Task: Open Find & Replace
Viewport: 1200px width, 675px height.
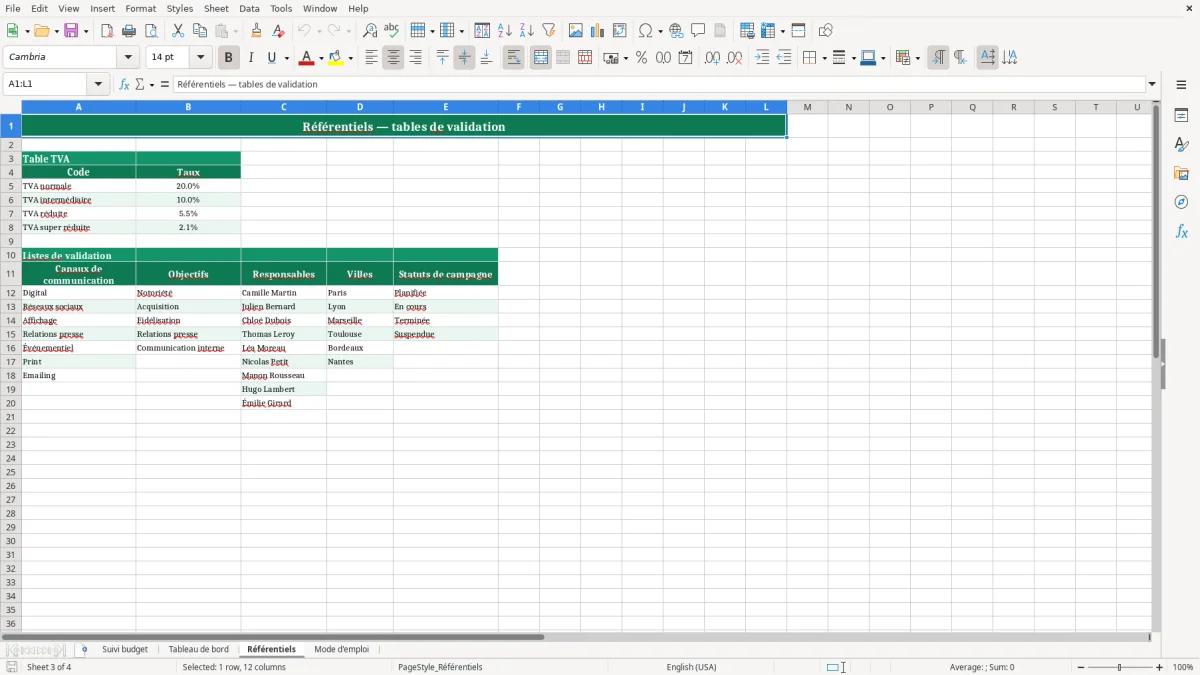Action: [370, 31]
